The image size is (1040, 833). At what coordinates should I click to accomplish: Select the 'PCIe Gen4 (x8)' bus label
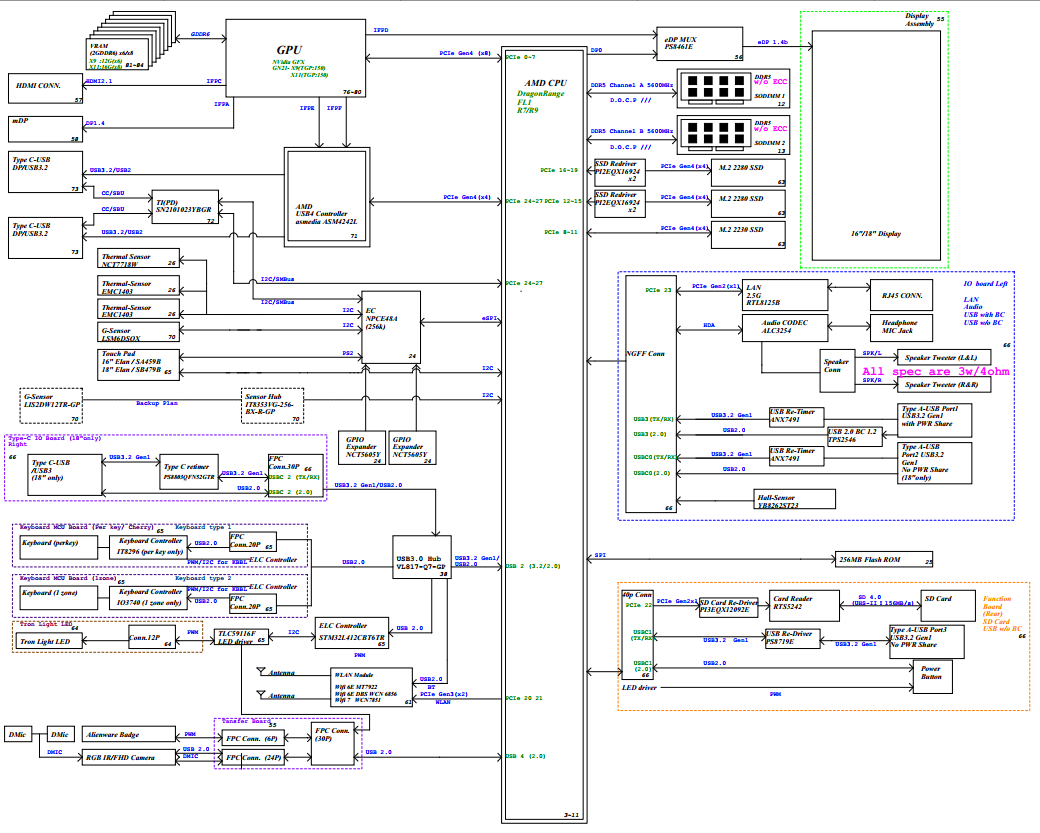[x=465, y=53]
